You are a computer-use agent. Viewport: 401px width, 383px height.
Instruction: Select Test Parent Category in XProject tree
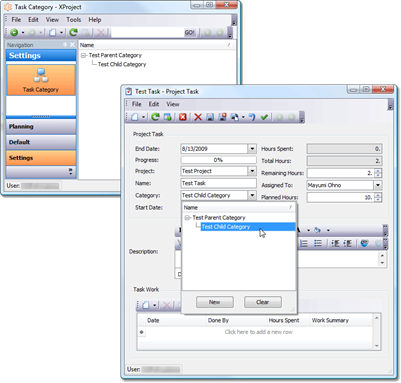point(115,55)
